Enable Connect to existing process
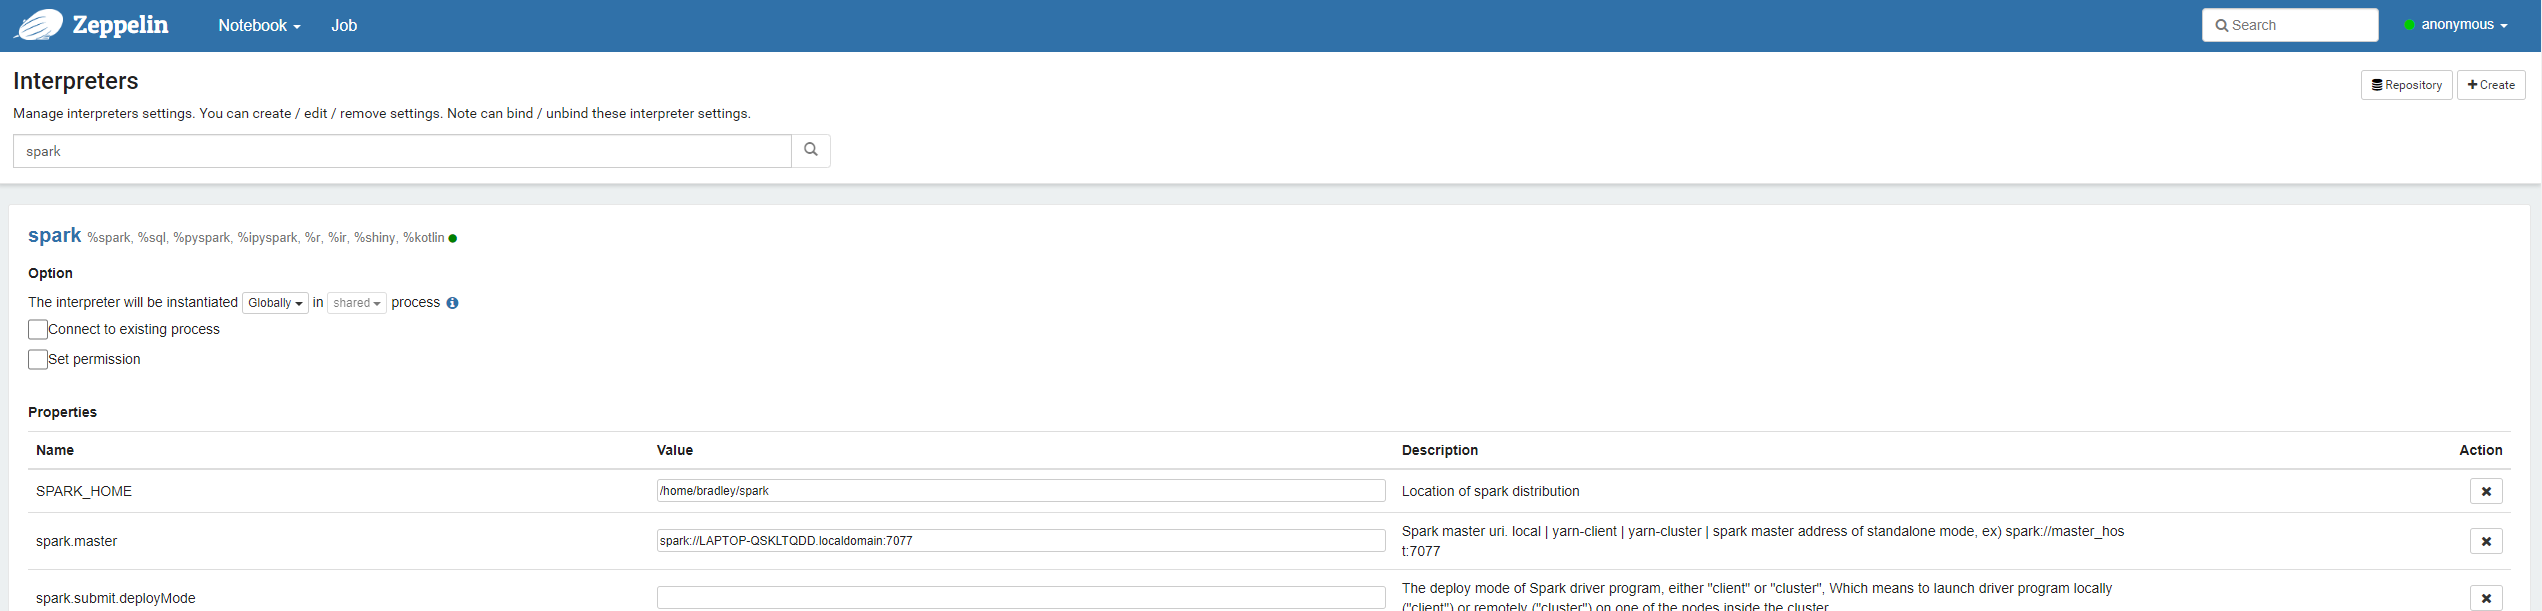The width and height of the screenshot is (2542, 611). (x=38, y=329)
